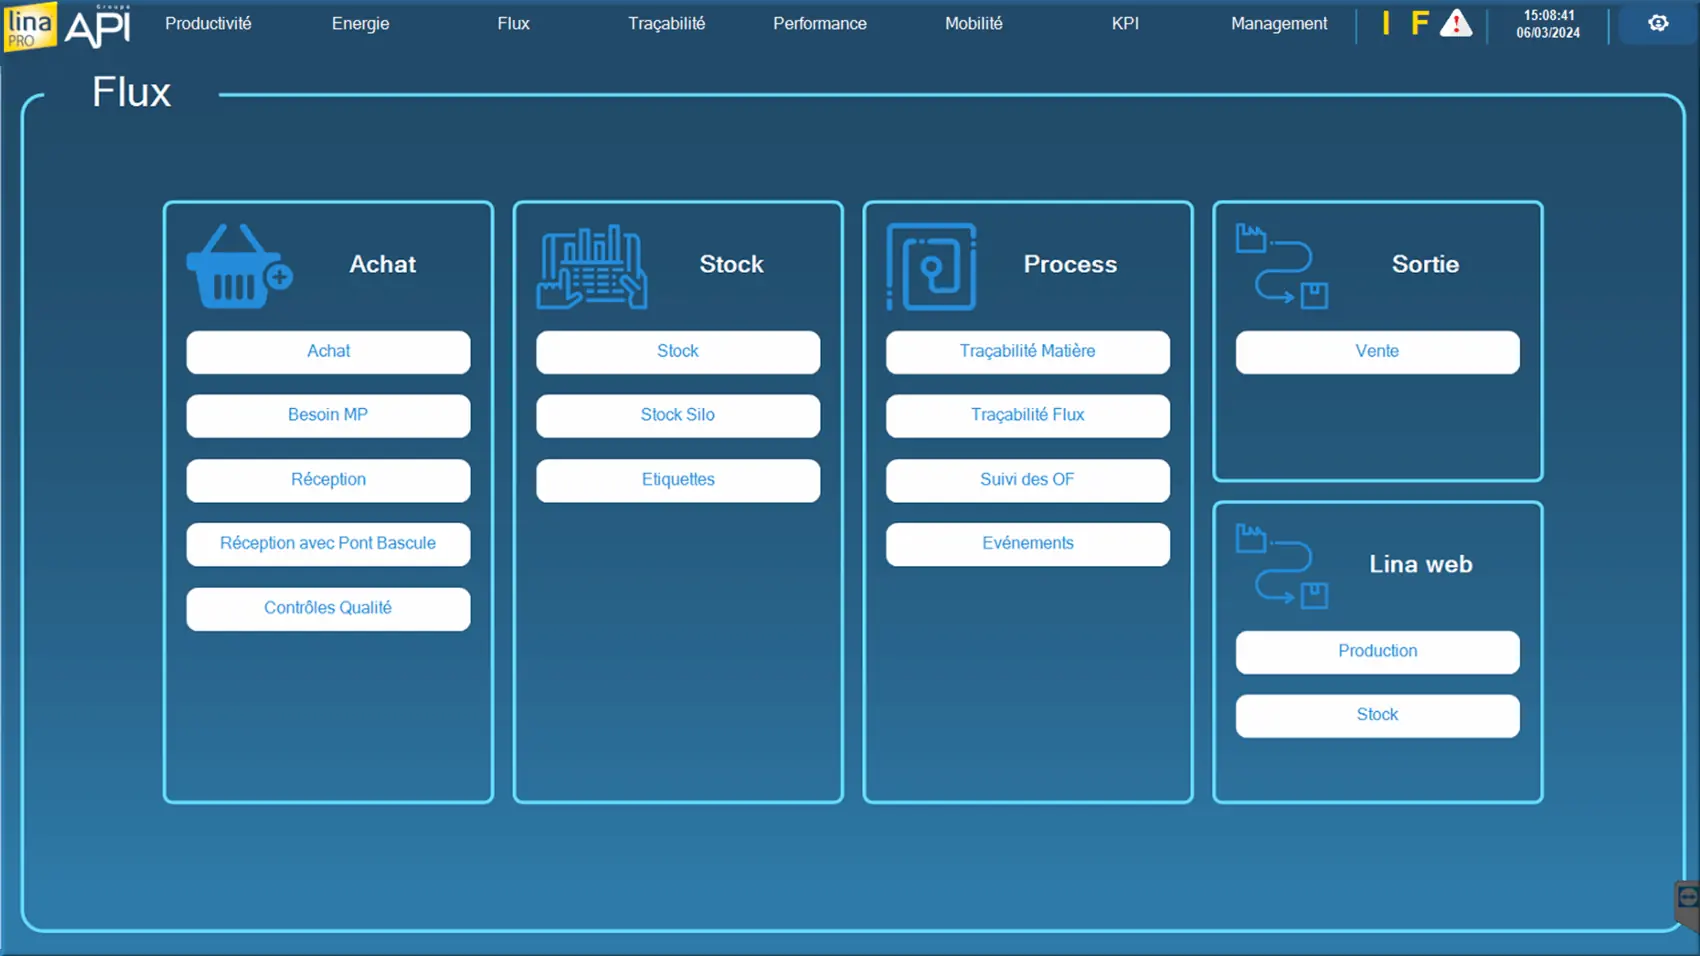Open the KPI menu
Viewport: 1700px width, 956px height.
[x=1125, y=23]
